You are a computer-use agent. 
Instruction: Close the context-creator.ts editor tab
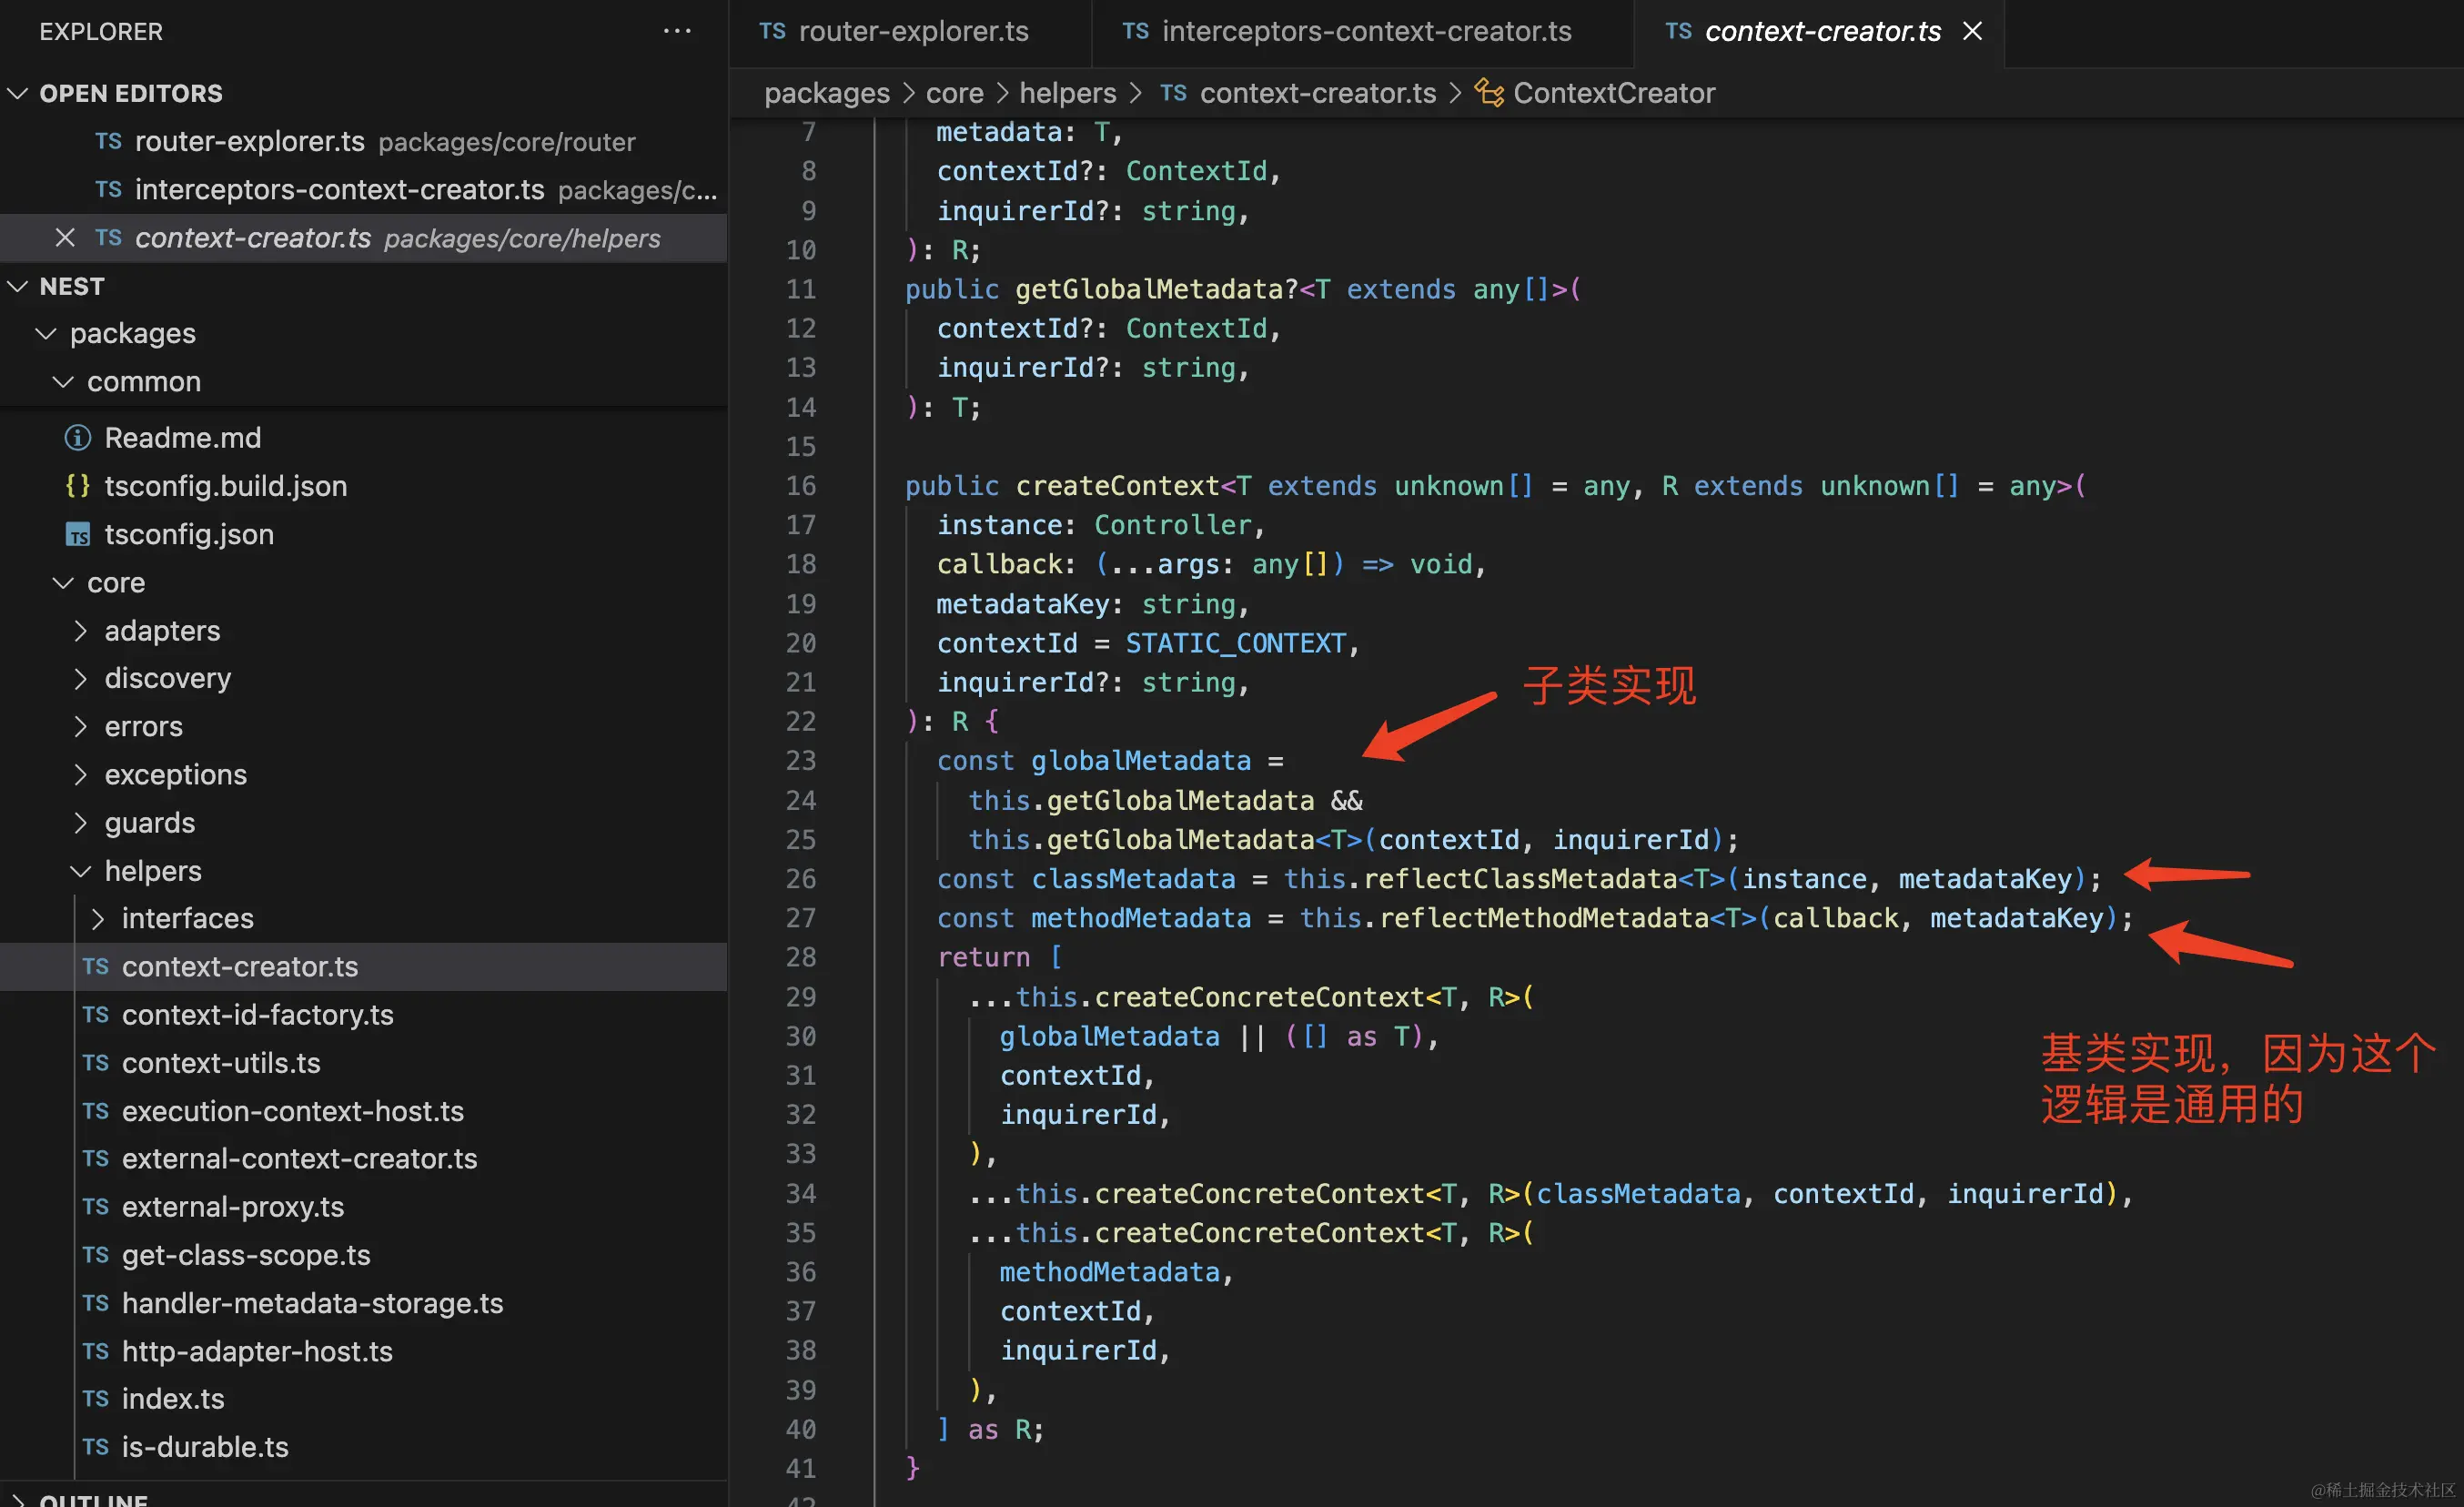[1972, 31]
